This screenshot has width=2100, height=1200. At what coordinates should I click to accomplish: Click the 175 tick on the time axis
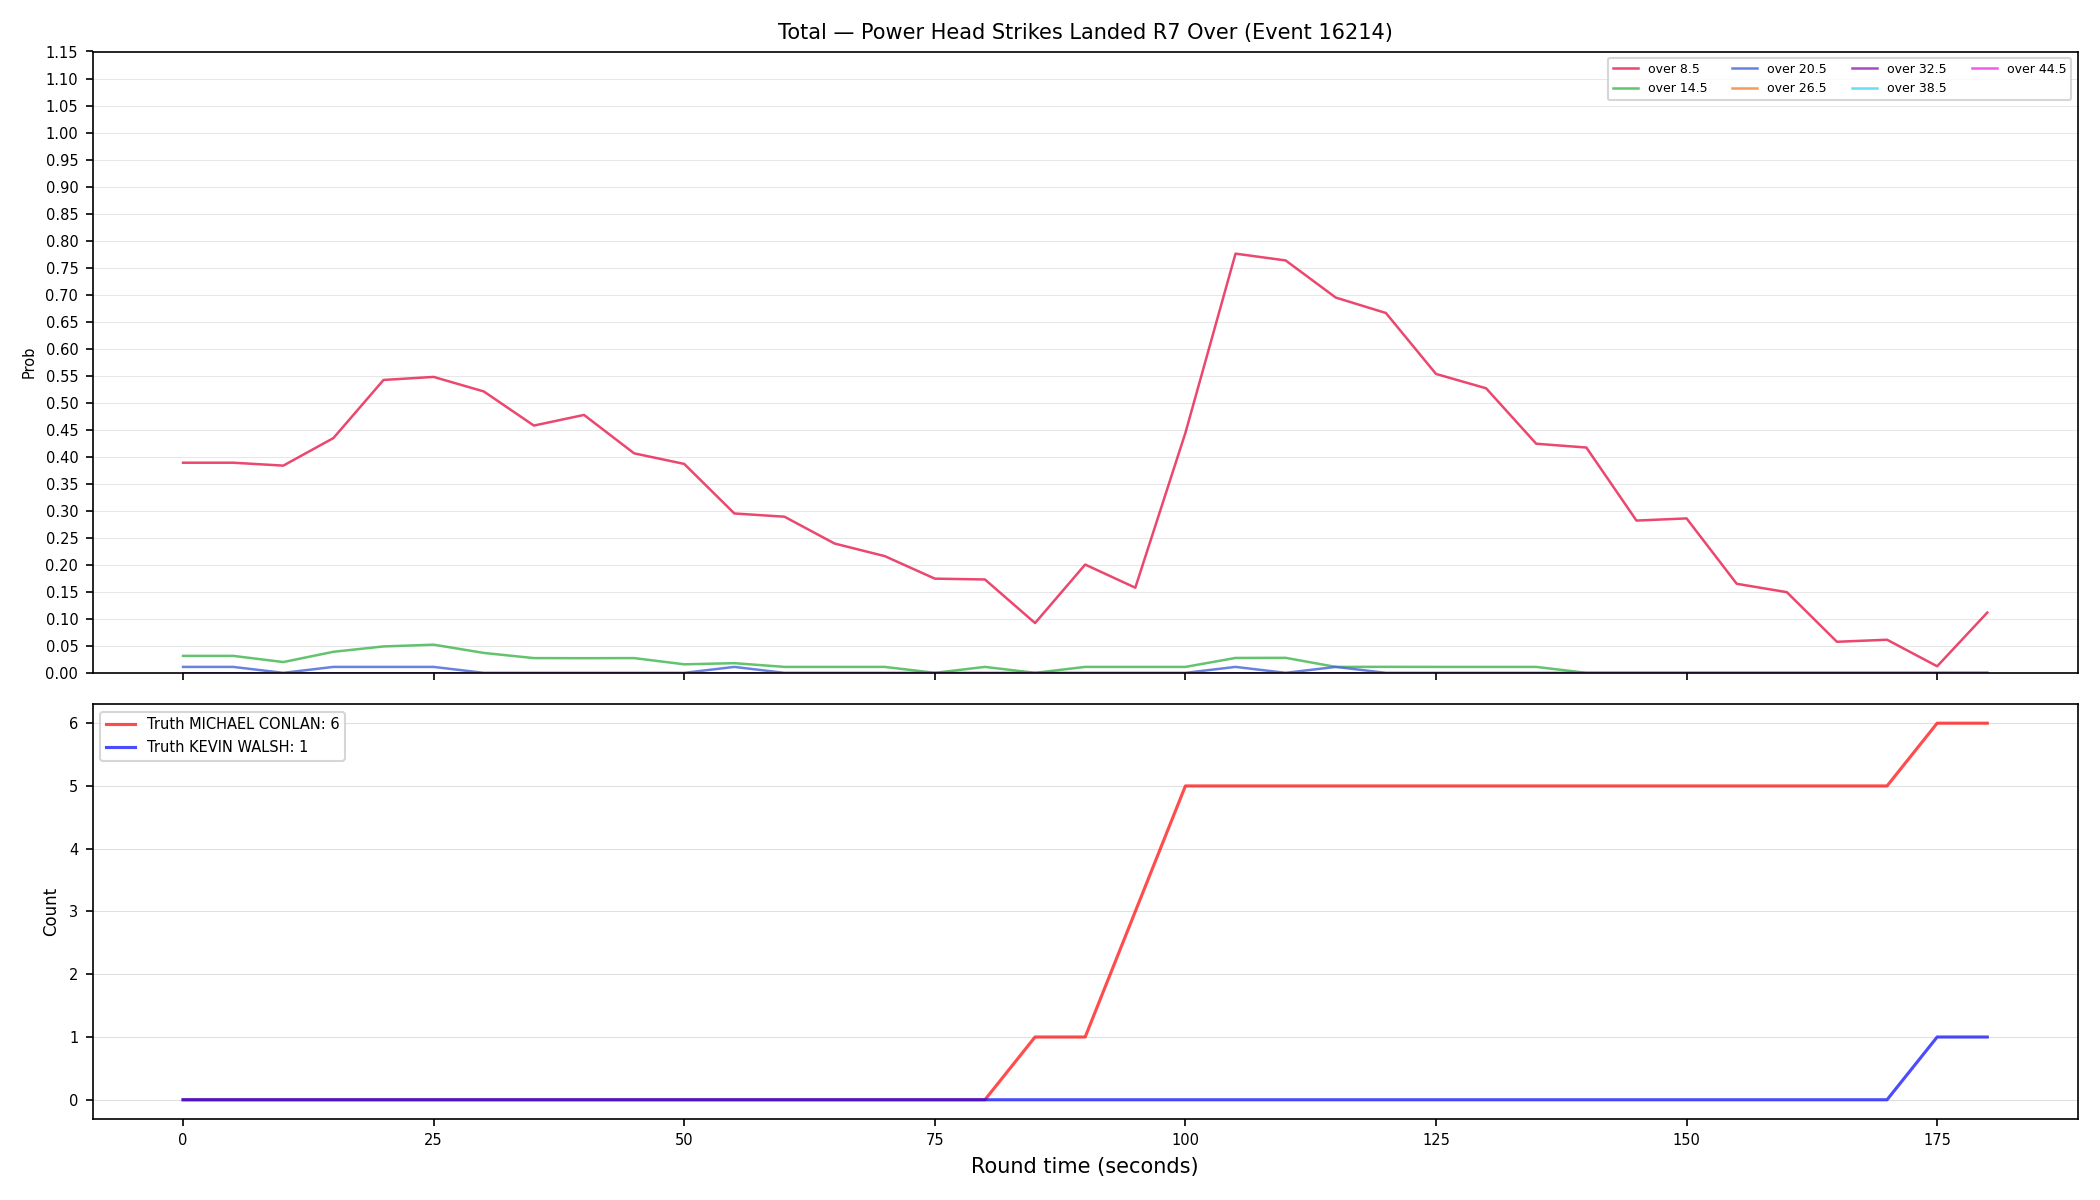1937,1138
